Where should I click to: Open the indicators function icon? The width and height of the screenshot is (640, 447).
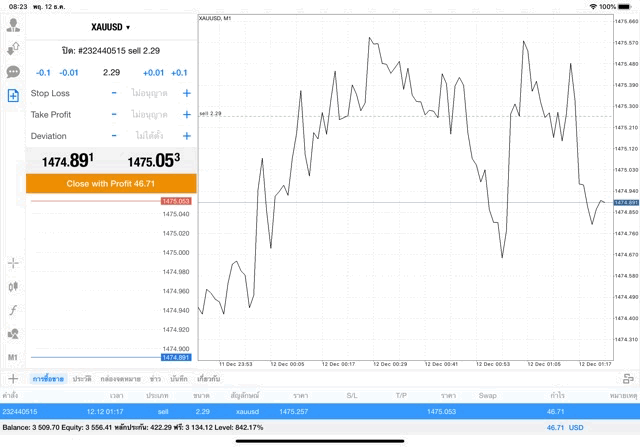pos(13,310)
